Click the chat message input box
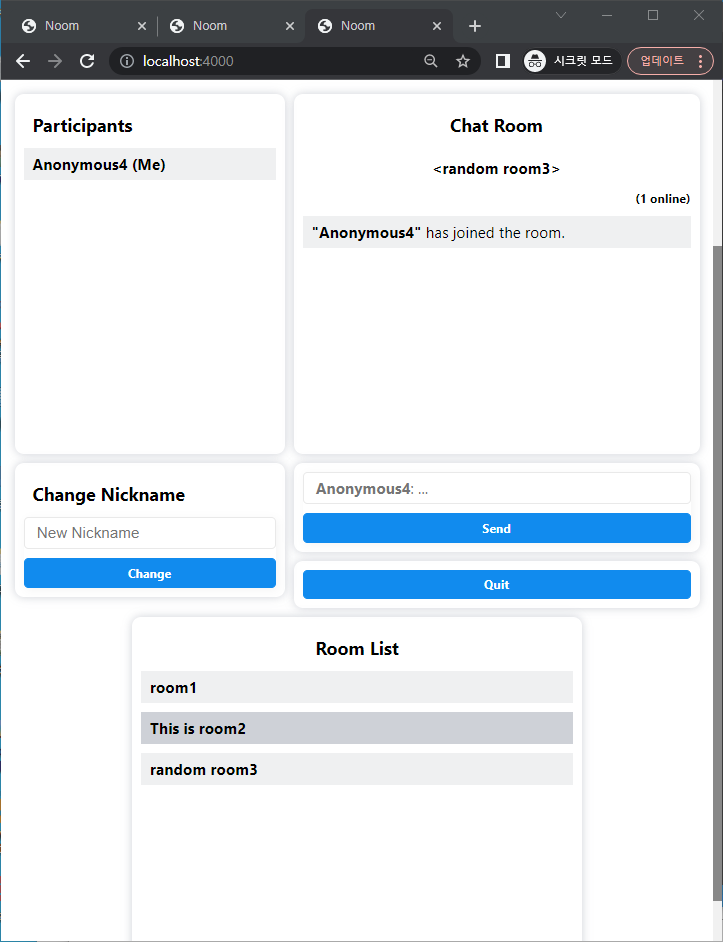 tap(496, 489)
